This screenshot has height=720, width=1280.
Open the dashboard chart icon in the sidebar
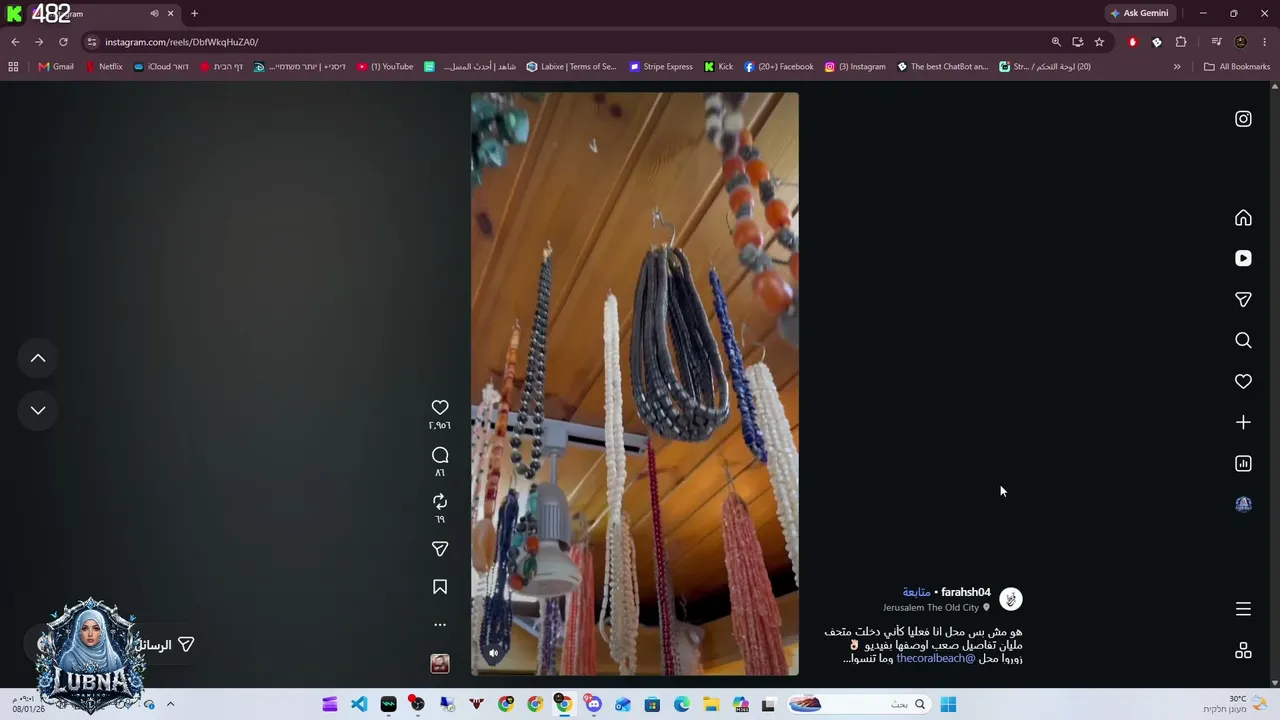[x=1243, y=463]
